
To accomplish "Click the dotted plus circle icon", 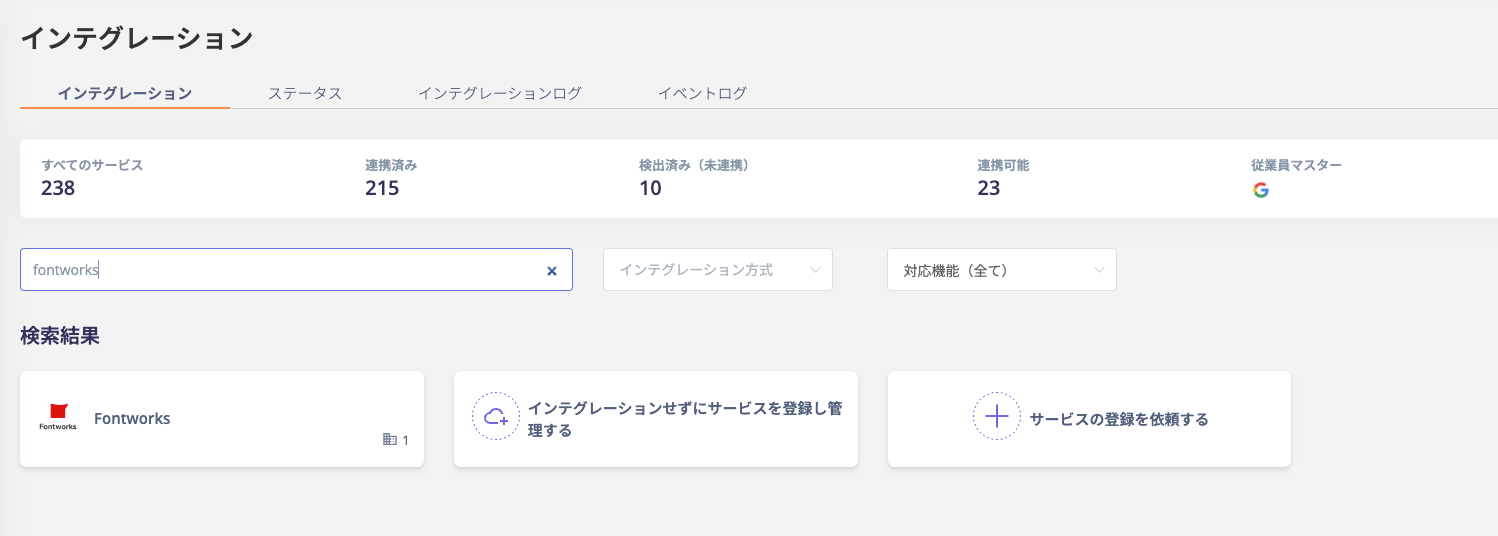I will 997,417.
